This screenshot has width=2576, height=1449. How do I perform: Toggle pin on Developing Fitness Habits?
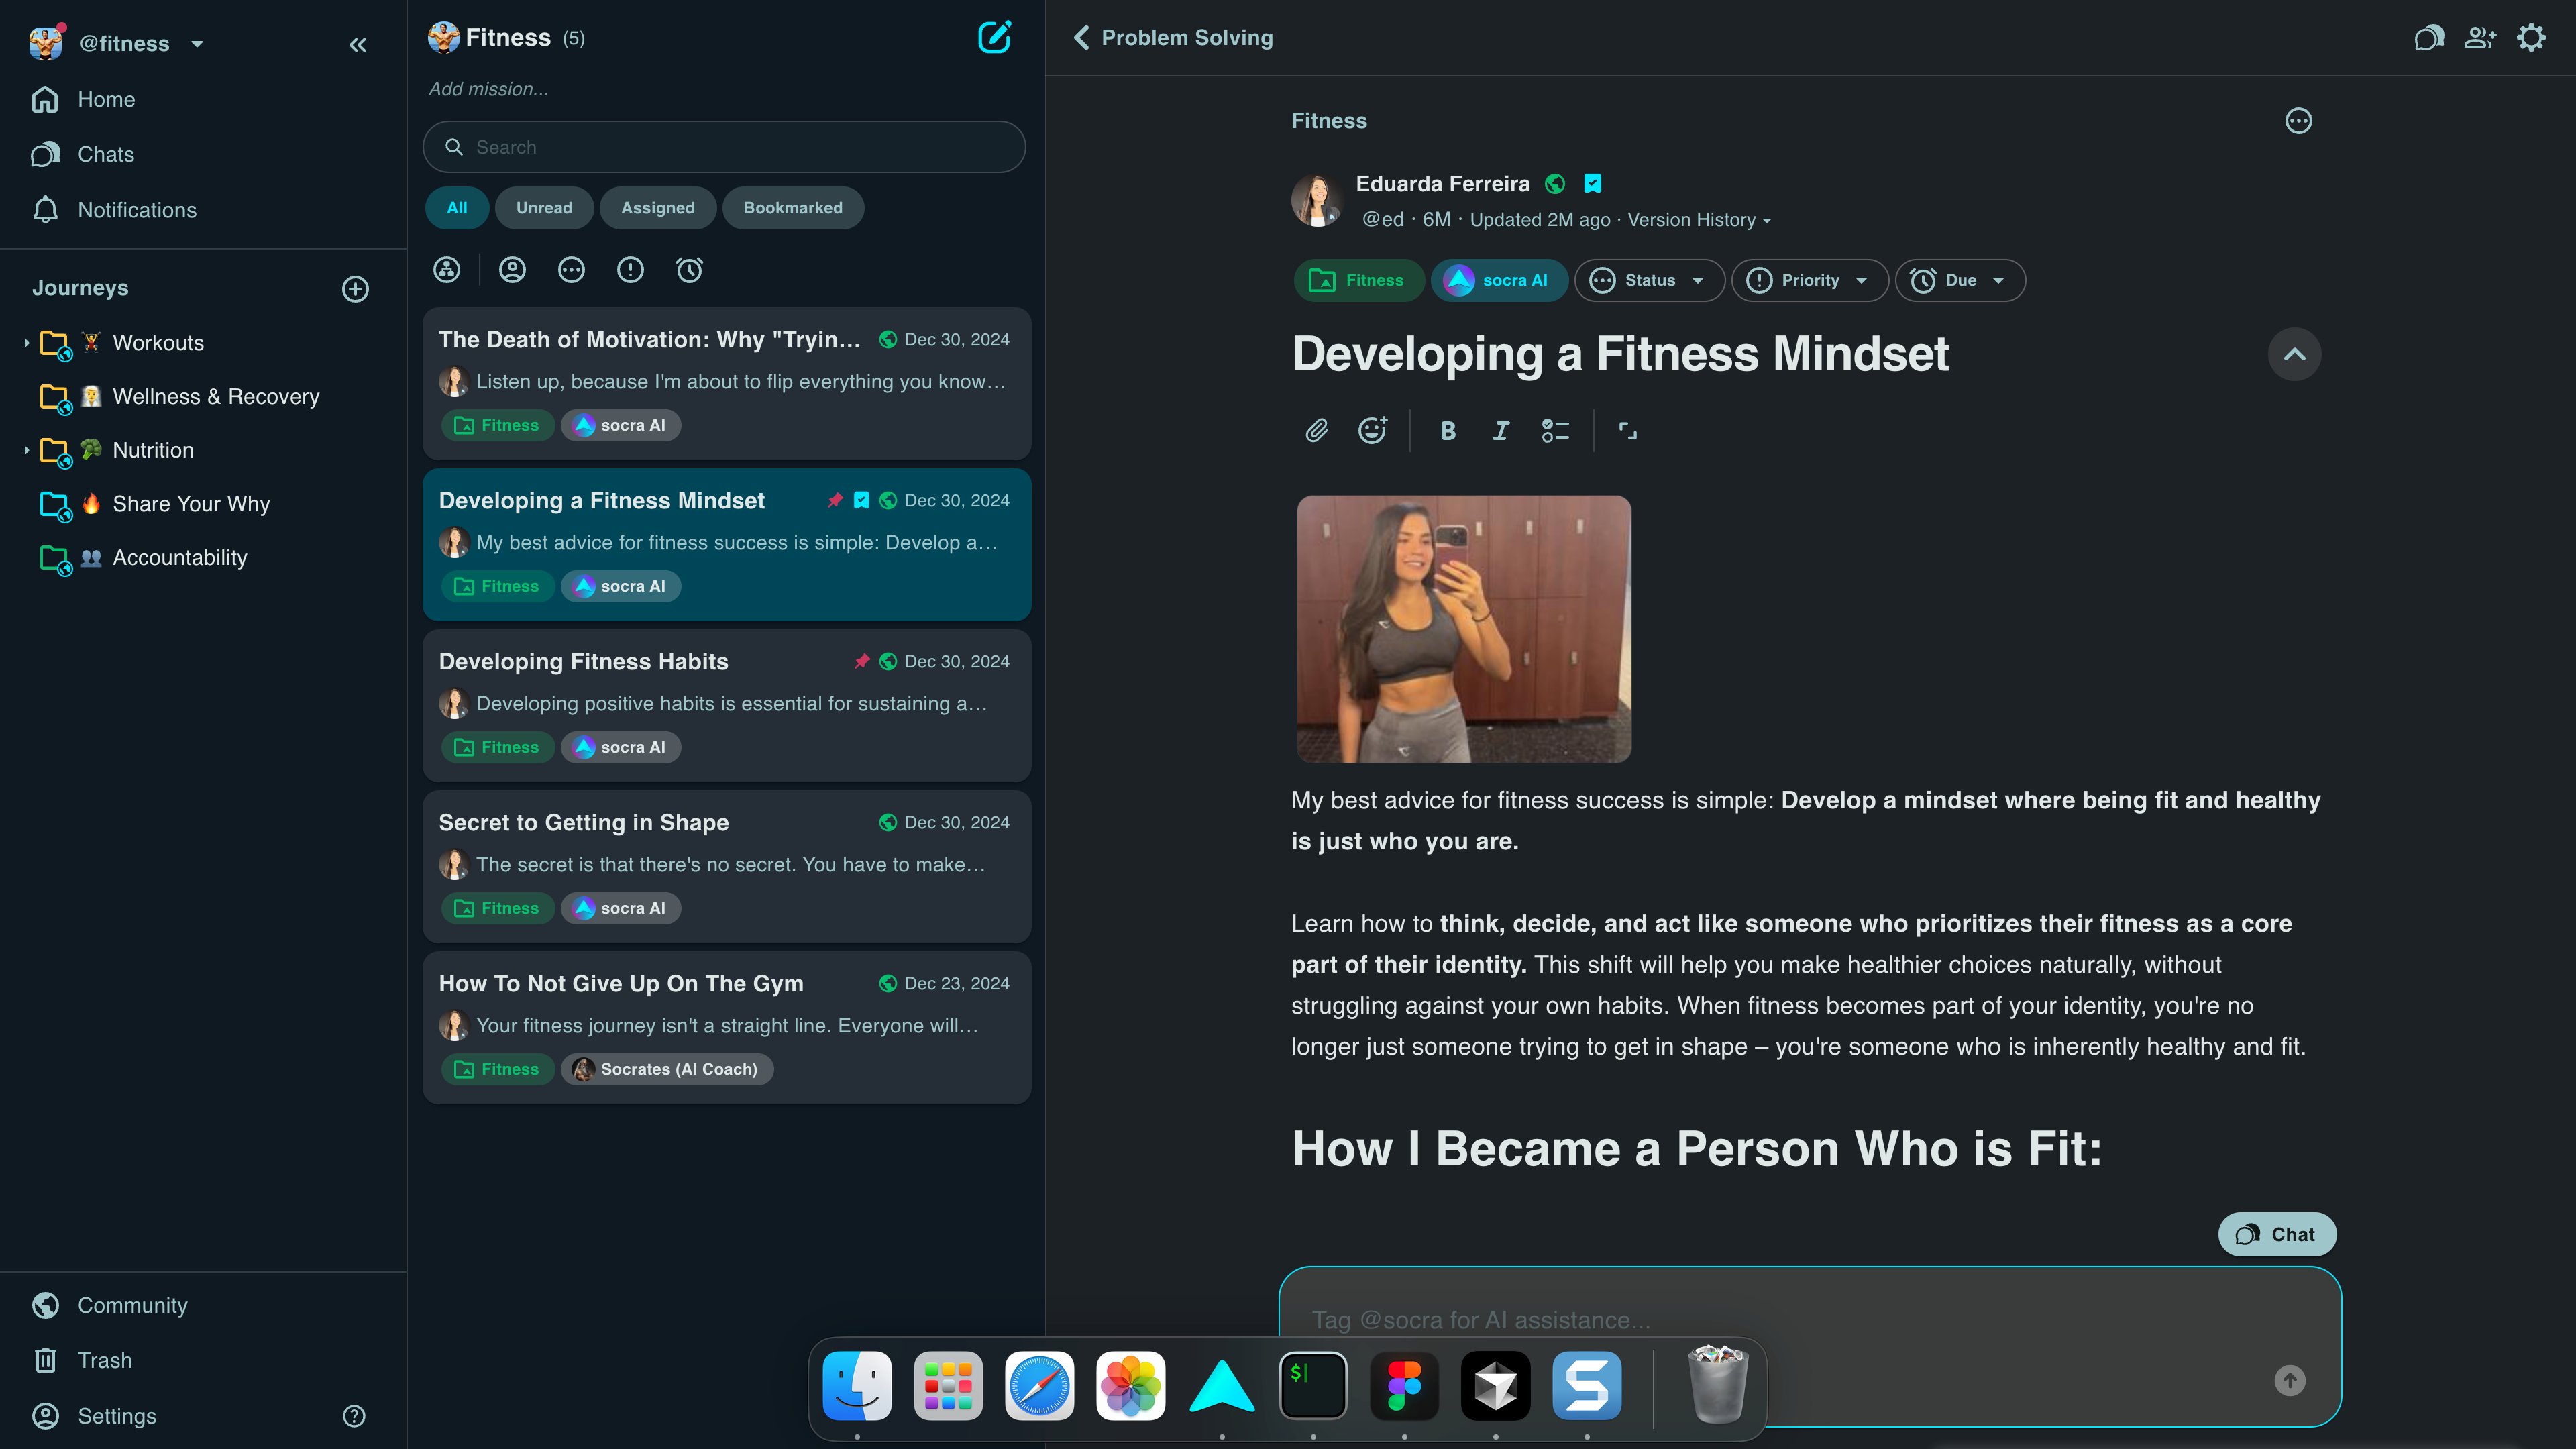pyautogui.click(x=862, y=661)
